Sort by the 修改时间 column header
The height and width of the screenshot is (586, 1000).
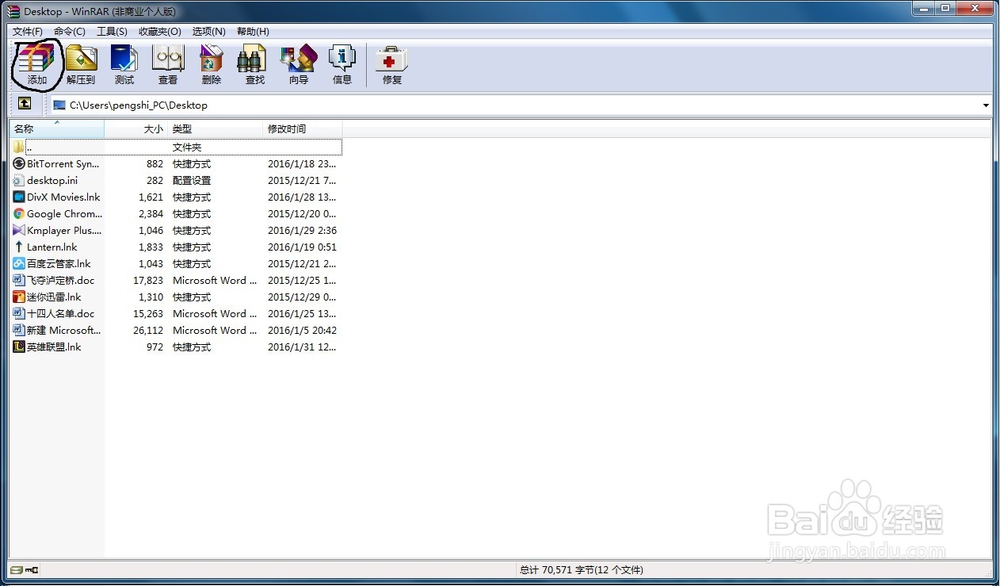point(302,129)
